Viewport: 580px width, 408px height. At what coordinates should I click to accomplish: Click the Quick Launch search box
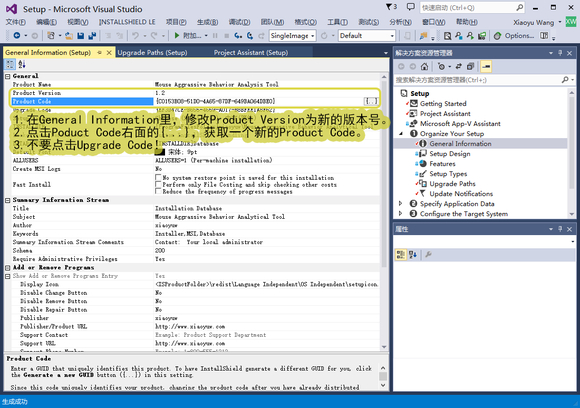pos(472,7)
